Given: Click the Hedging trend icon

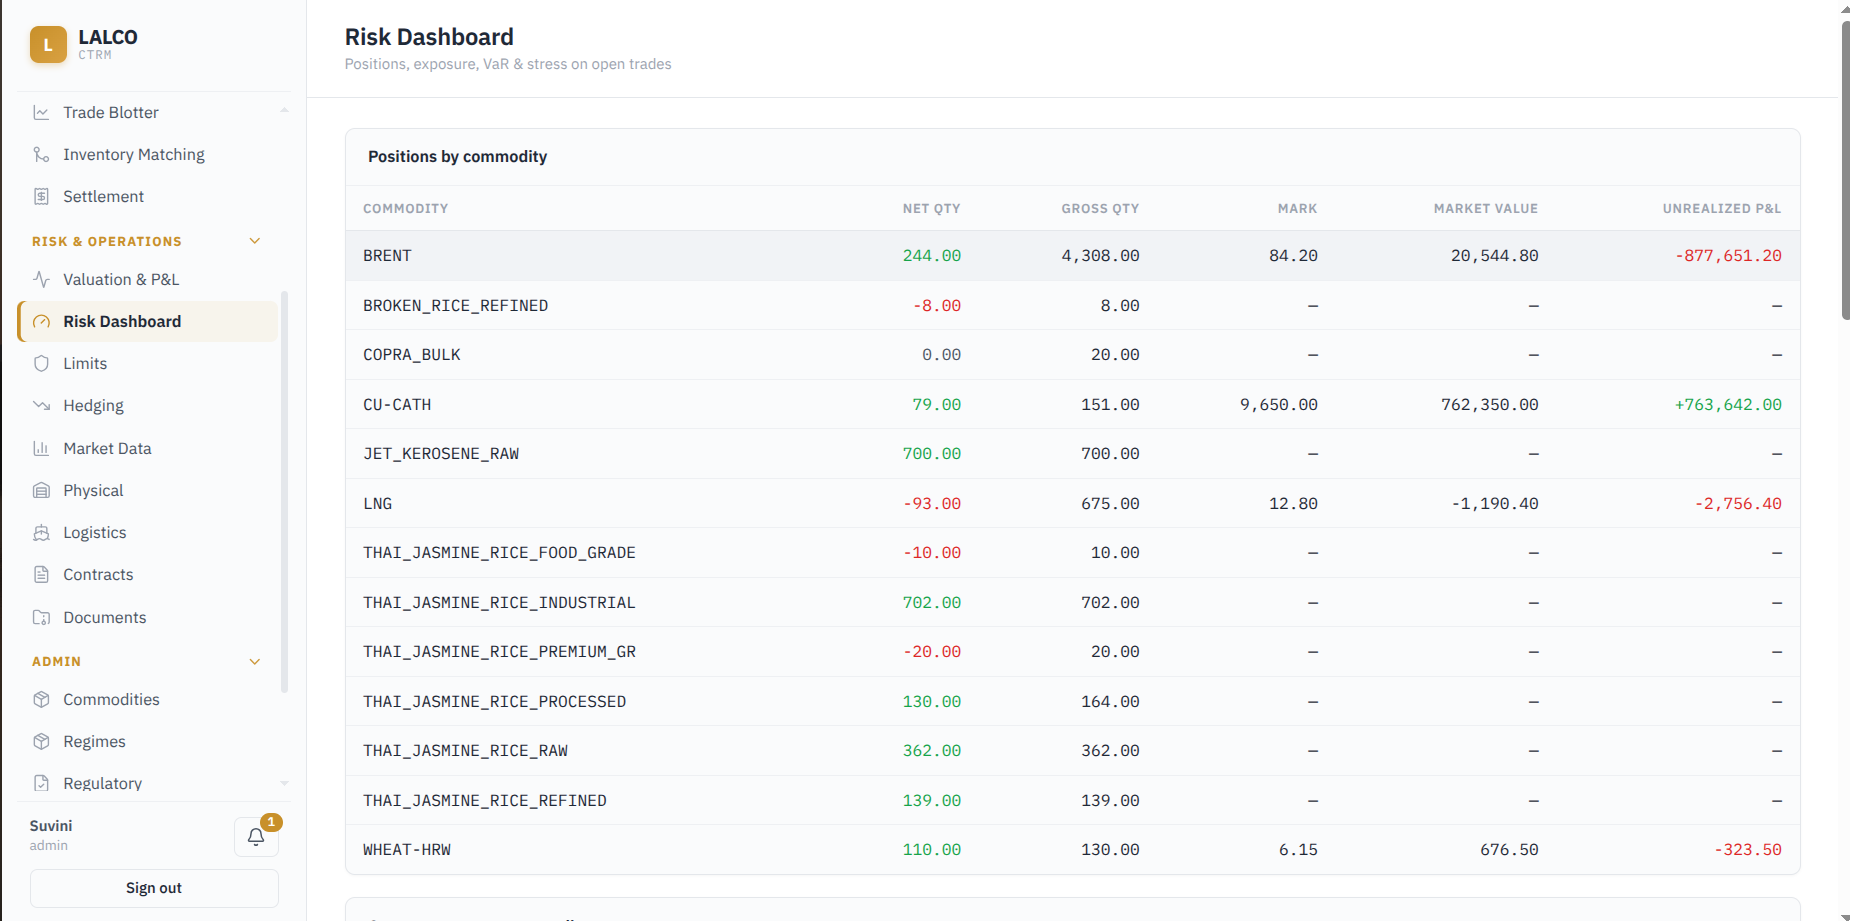Looking at the screenshot, I should point(41,406).
